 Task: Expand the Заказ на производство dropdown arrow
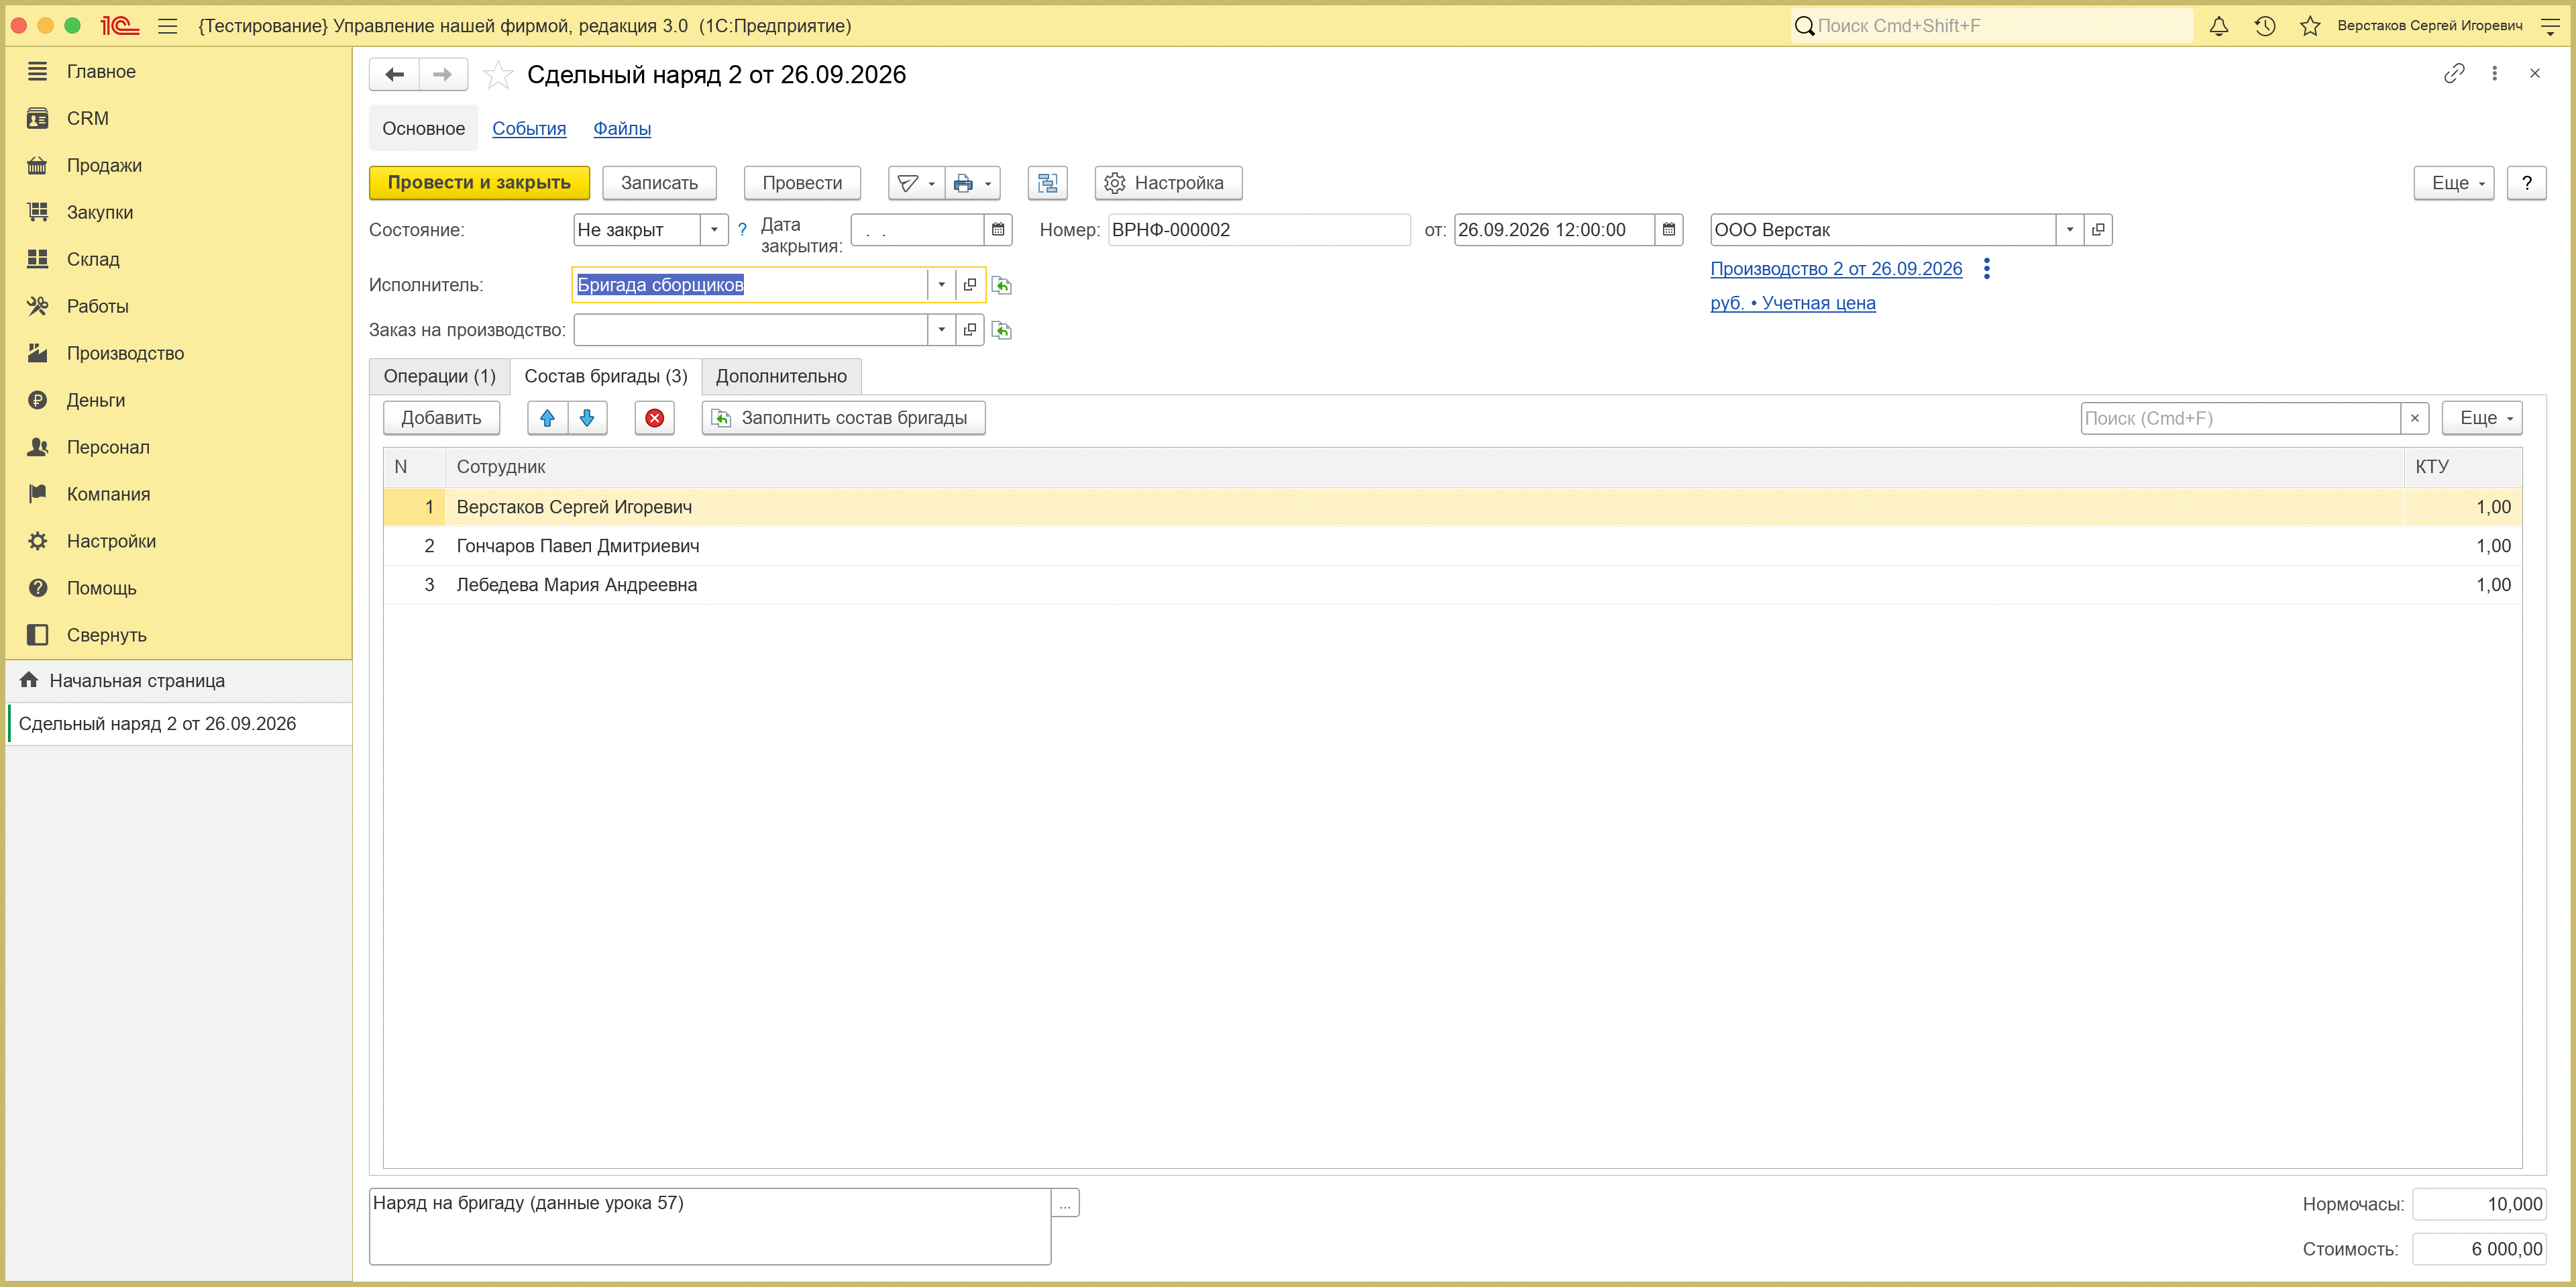point(941,330)
